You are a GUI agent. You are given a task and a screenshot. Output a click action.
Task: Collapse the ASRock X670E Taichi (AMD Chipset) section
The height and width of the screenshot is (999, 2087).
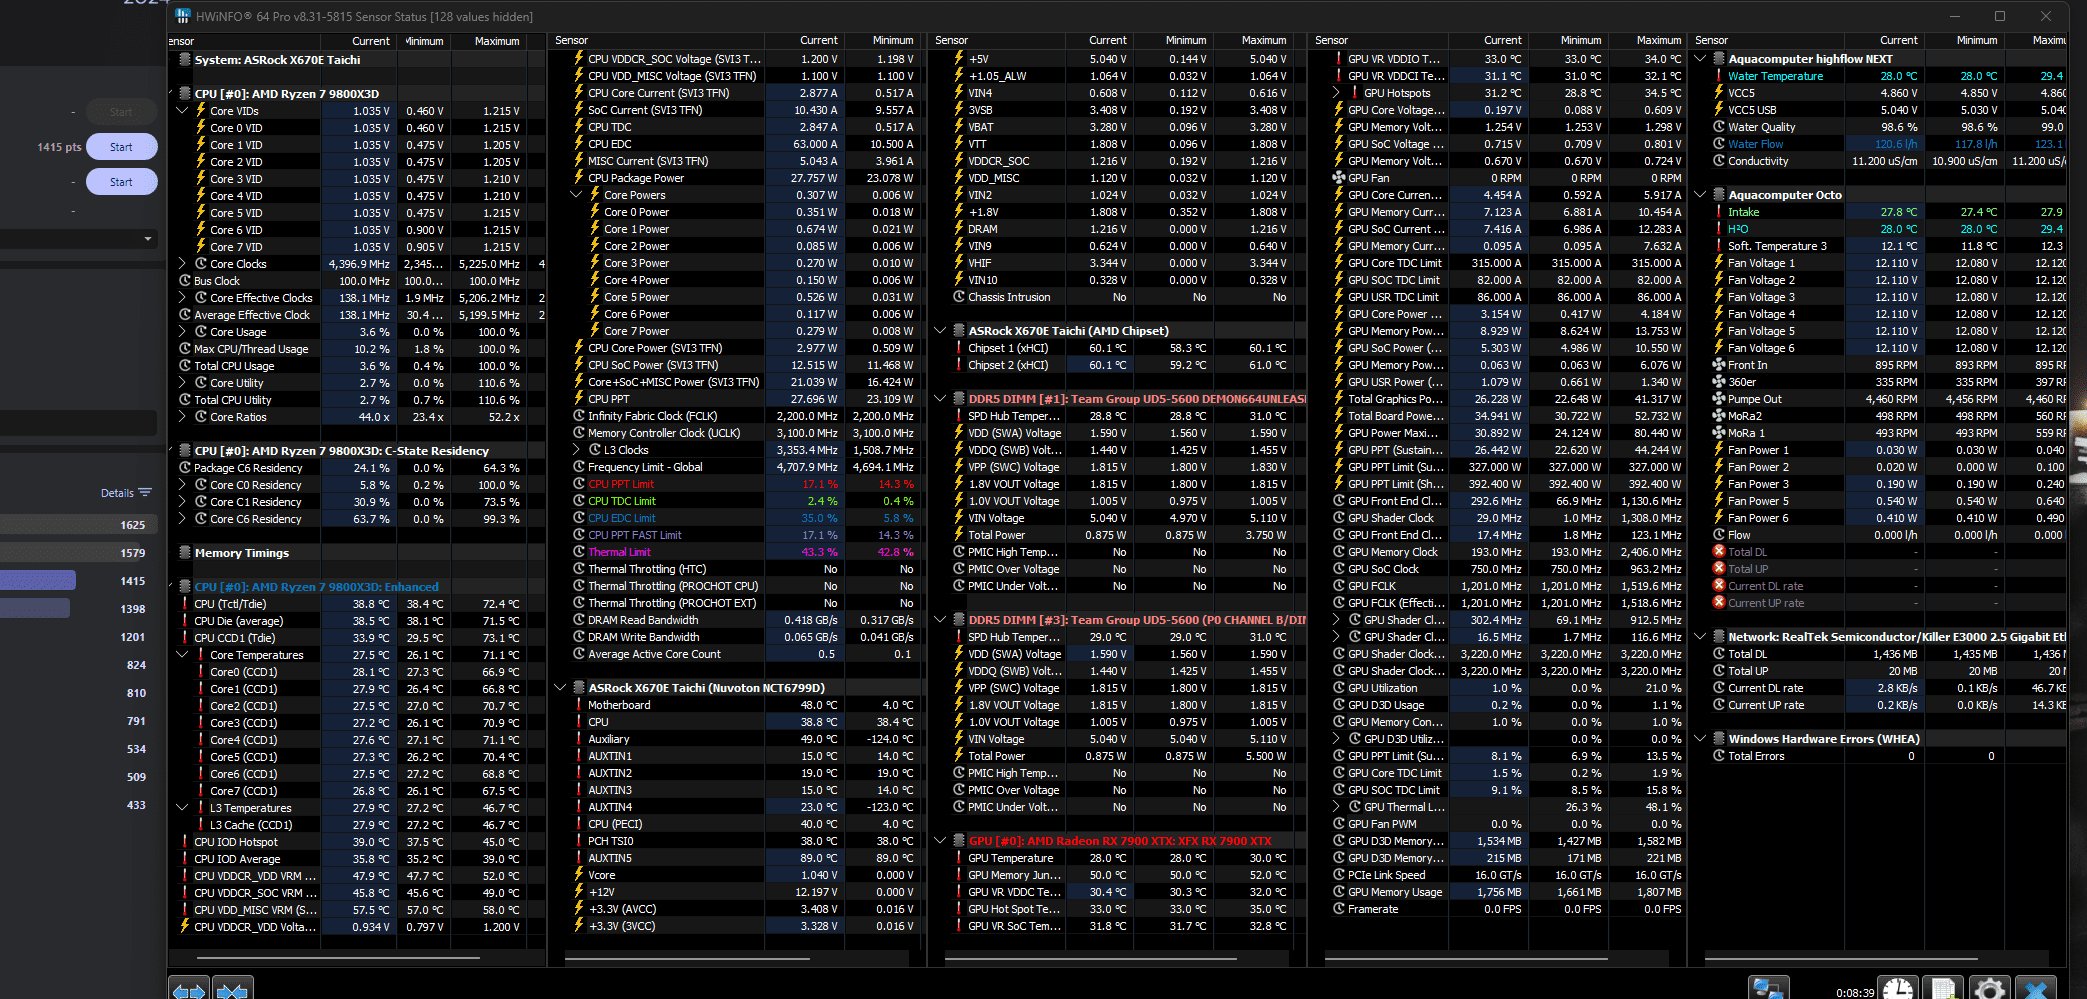[x=940, y=331]
